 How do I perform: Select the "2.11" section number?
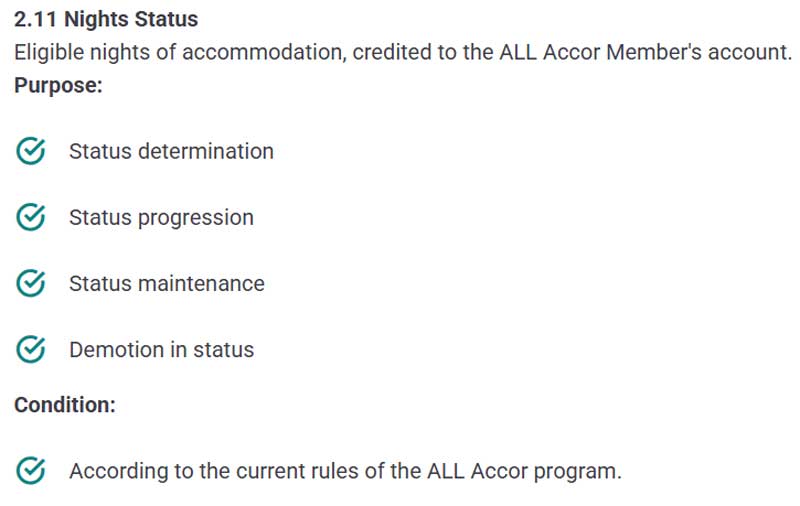36,19
